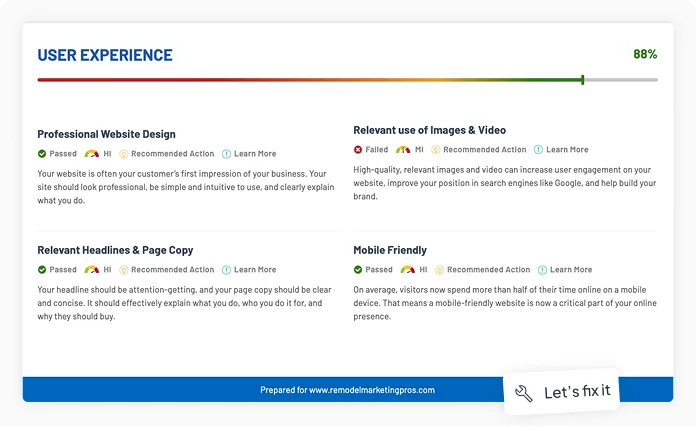This screenshot has width=696, height=431.
Task: Click the User Experience section heading
Action: point(105,56)
